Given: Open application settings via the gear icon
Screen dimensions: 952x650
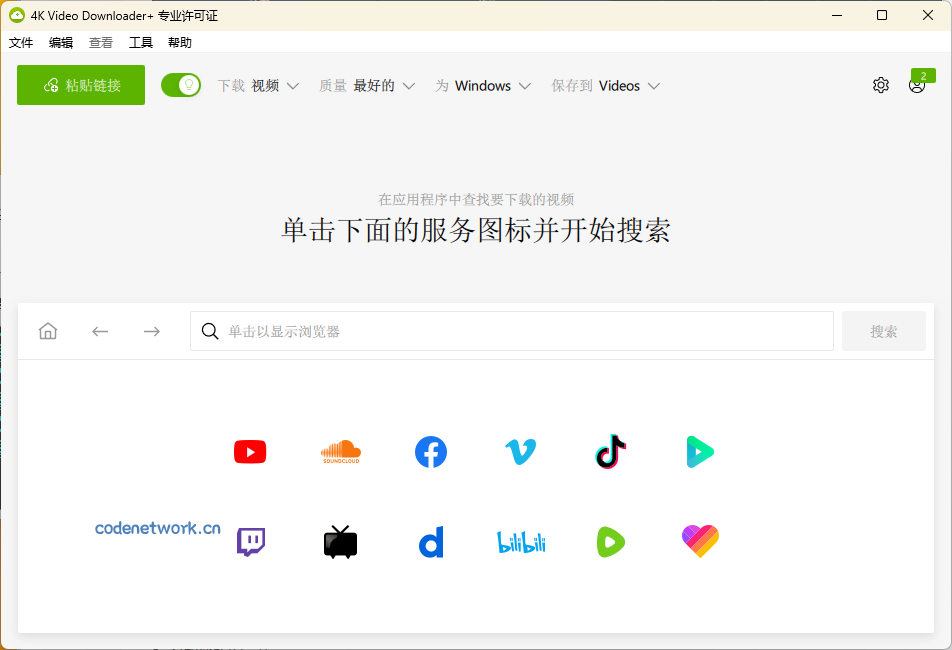Looking at the screenshot, I should point(881,85).
